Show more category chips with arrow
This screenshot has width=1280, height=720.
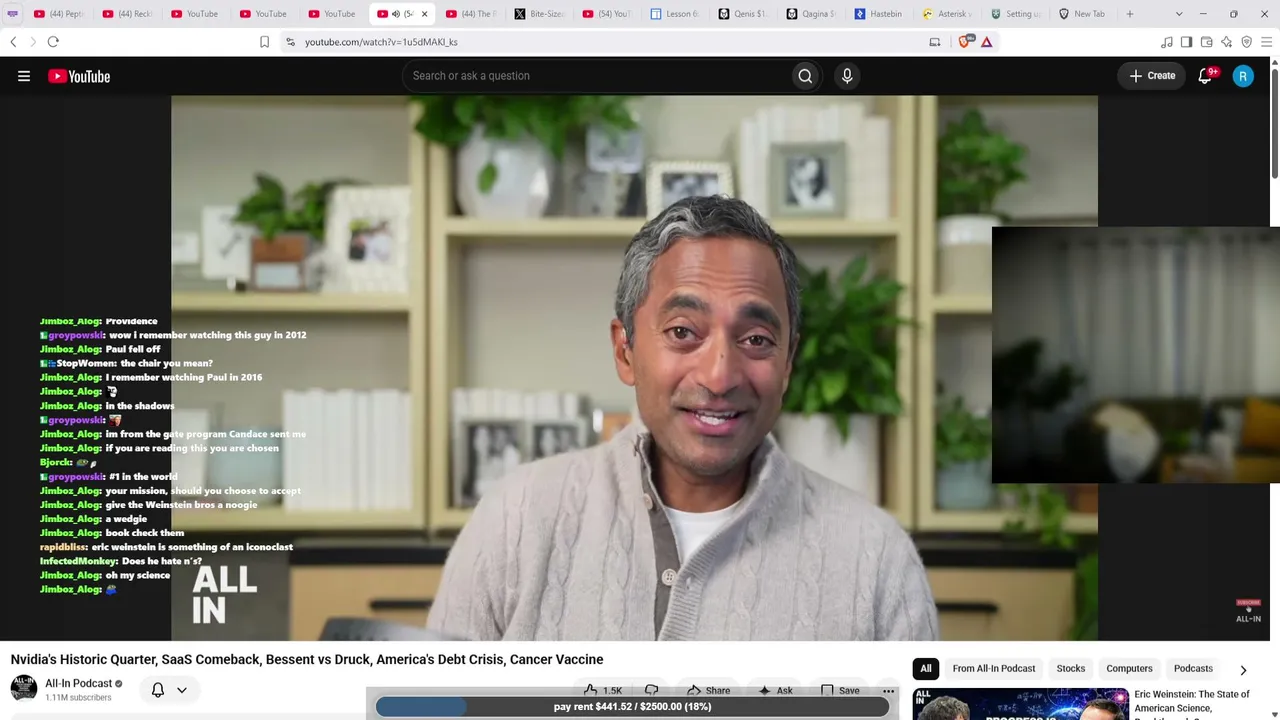(x=1243, y=669)
